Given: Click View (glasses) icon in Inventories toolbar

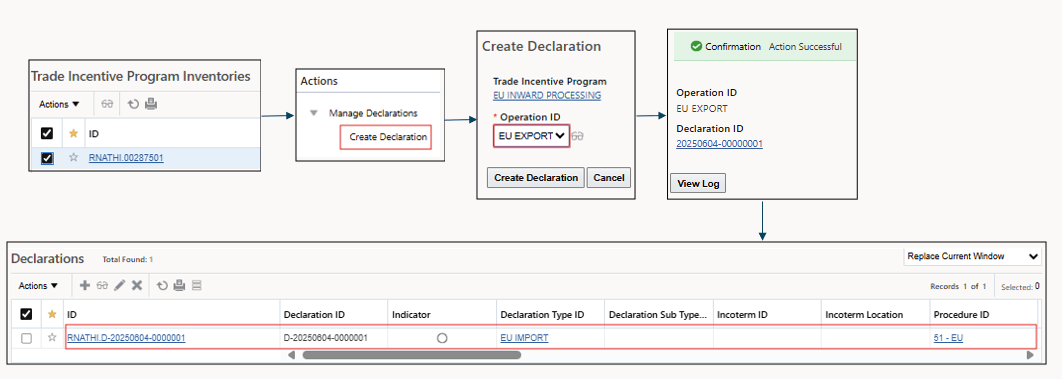Looking at the screenshot, I should pyautogui.click(x=107, y=104).
